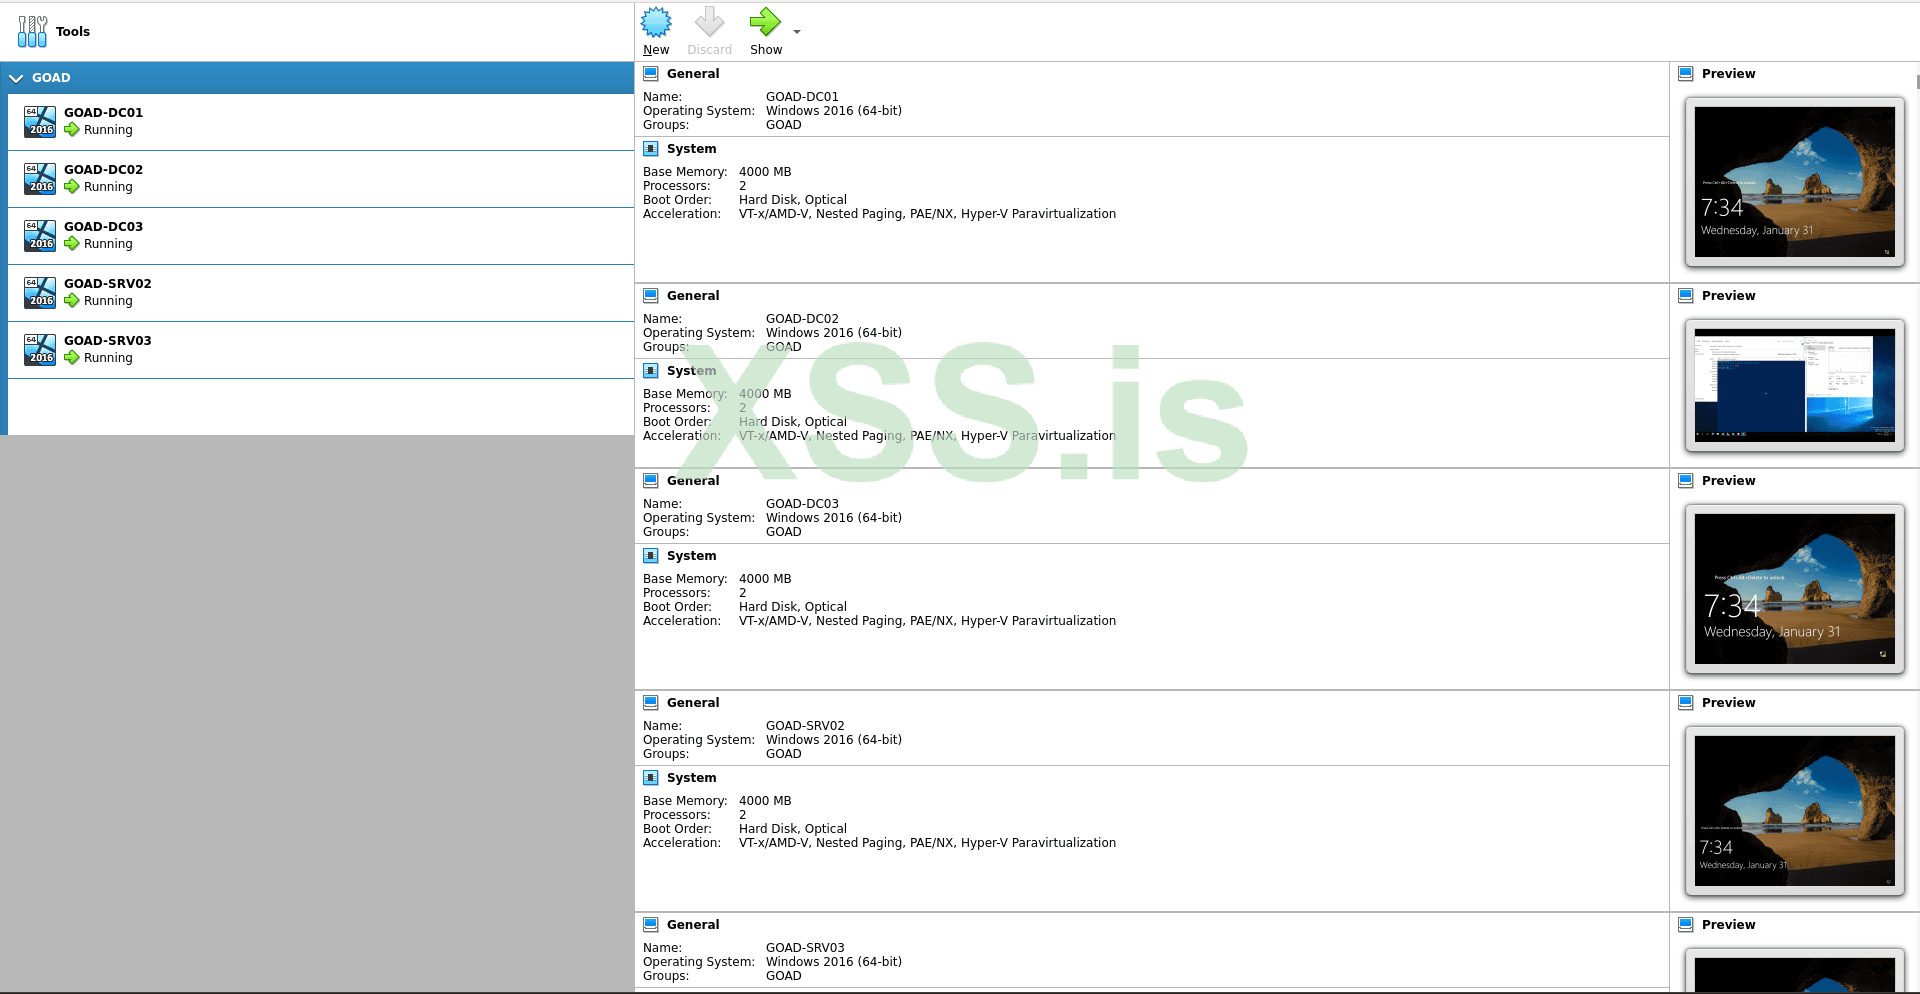Click the General section icon for GOAD-SRV03

tap(651, 925)
